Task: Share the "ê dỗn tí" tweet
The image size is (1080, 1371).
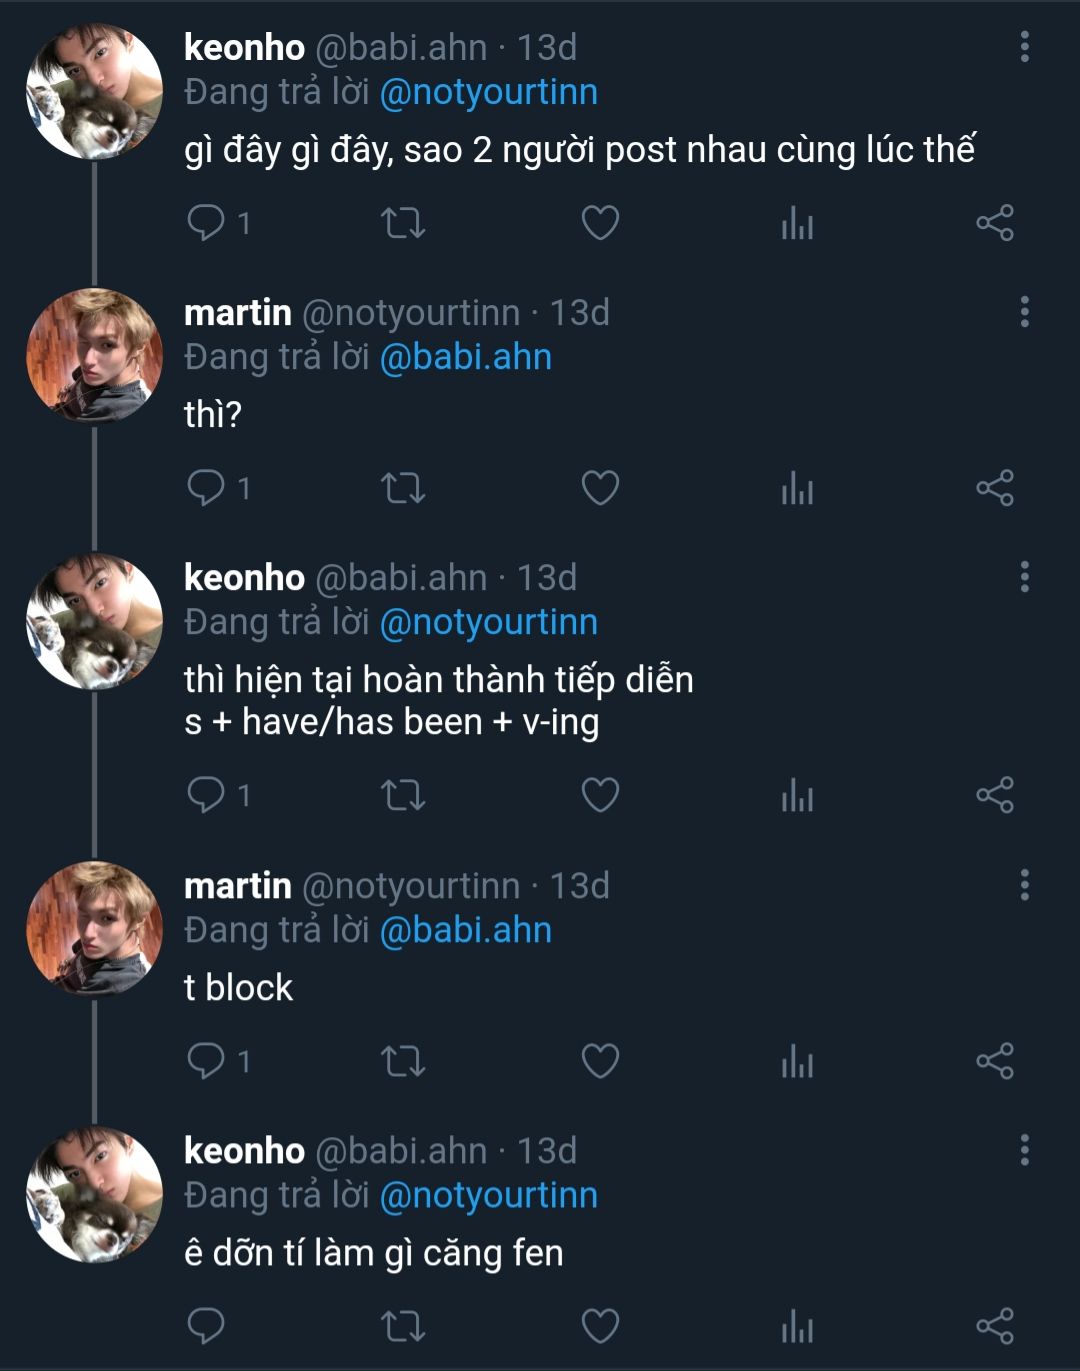Action: (x=995, y=1326)
